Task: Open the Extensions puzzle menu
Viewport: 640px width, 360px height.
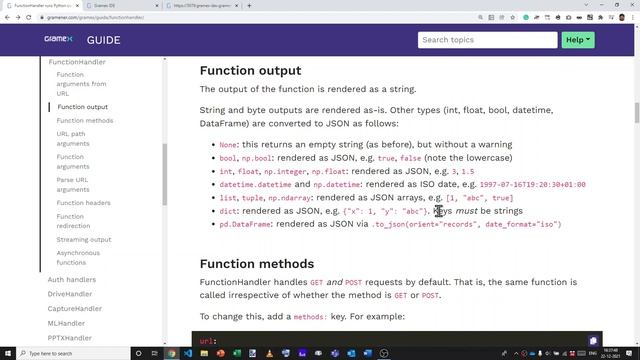Action: (600, 18)
